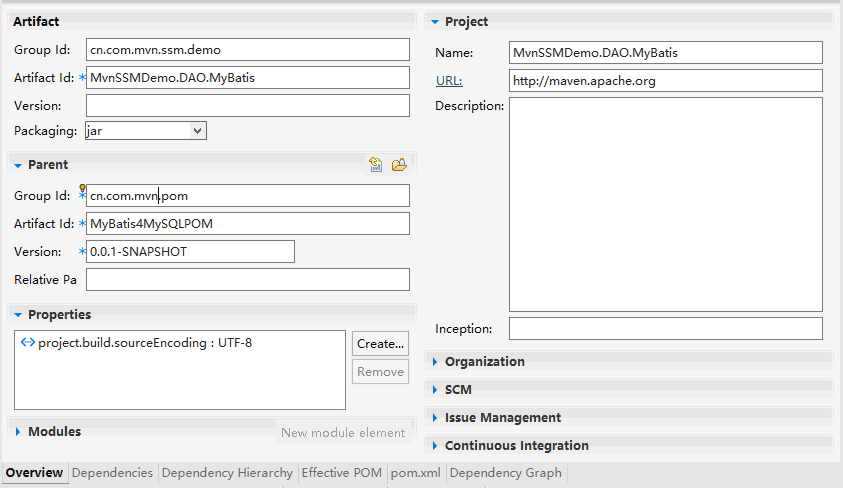This screenshot has height=488, width=843.
Task: Click the Parent Artifact Id field MyBatis4MySQLPOM
Action: 248,224
